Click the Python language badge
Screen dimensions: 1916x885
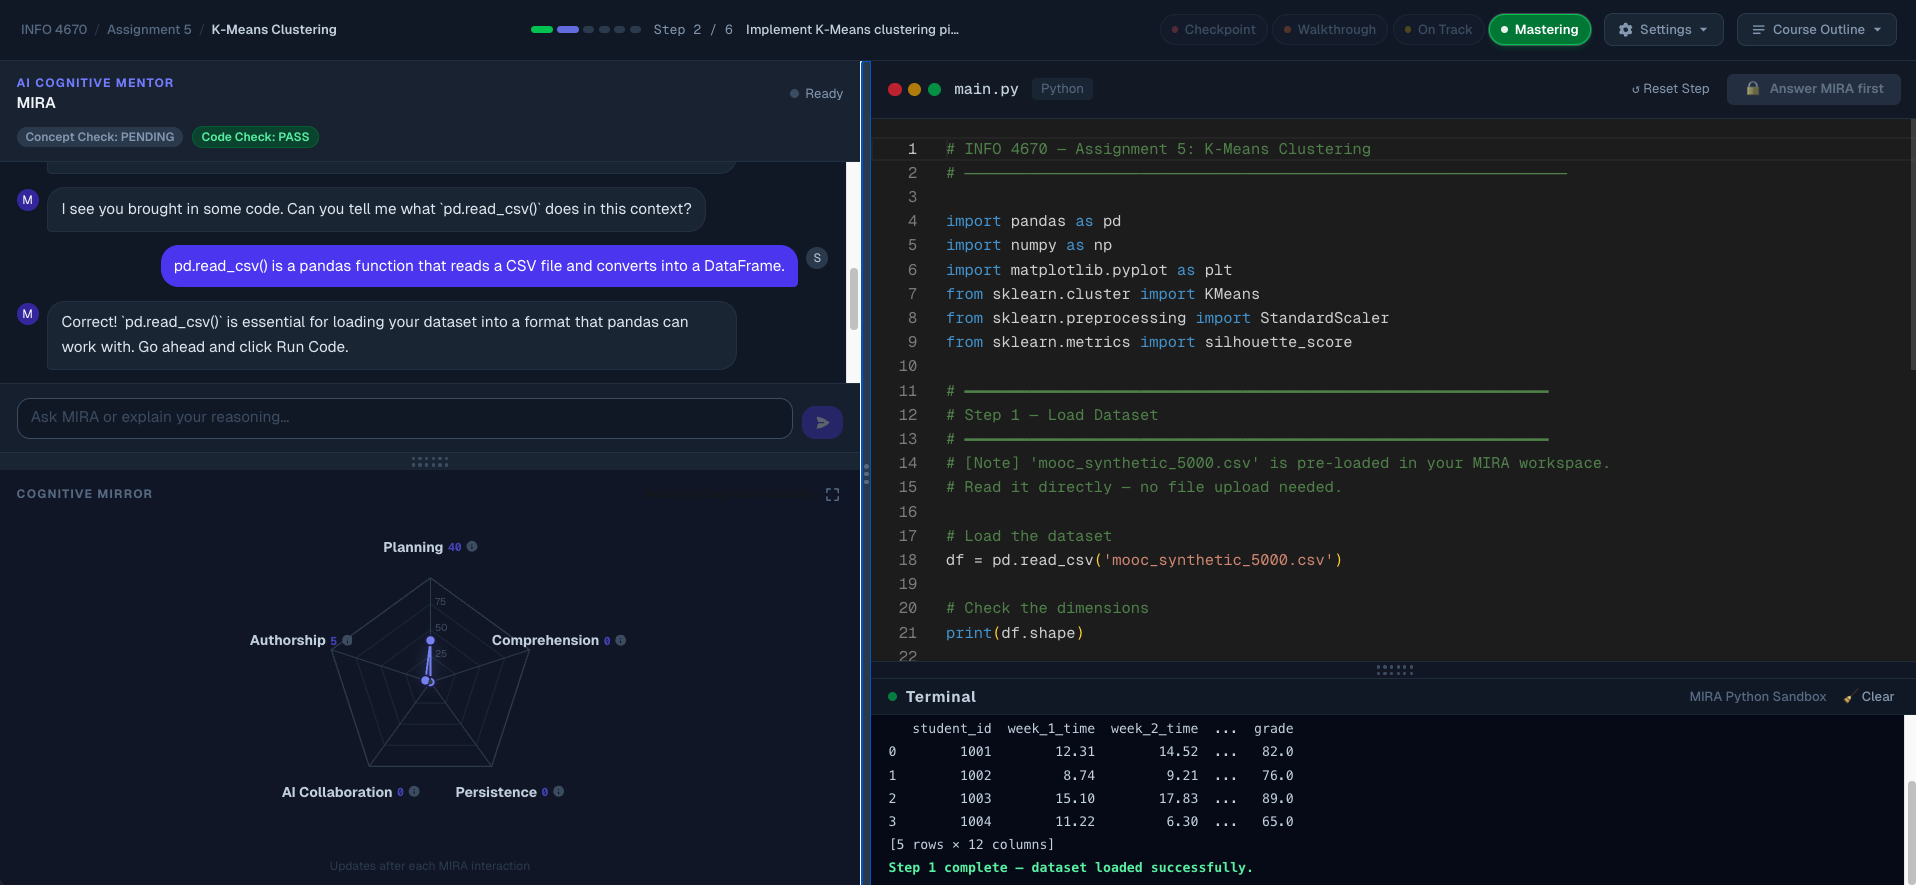click(1061, 89)
